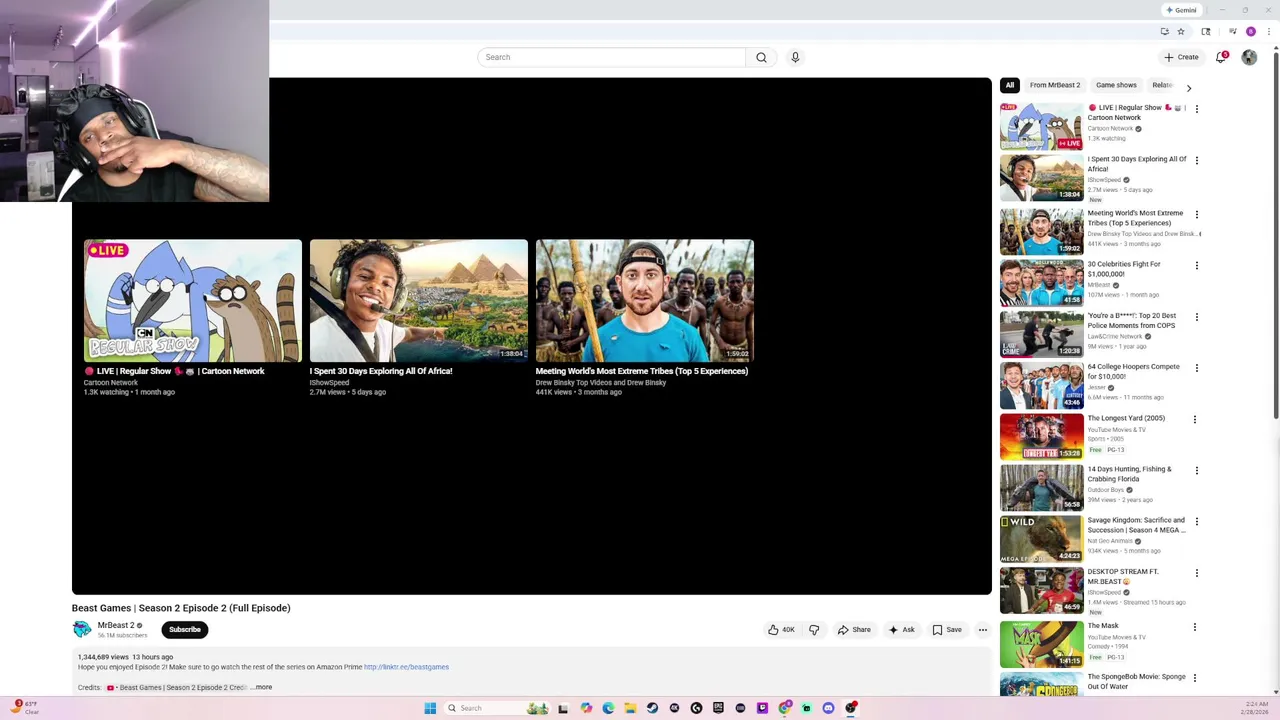Image resolution: width=1280 pixels, height=720 pixels.
Task: Open options for 64 College Hoopers video
Action: (1195, 368)
